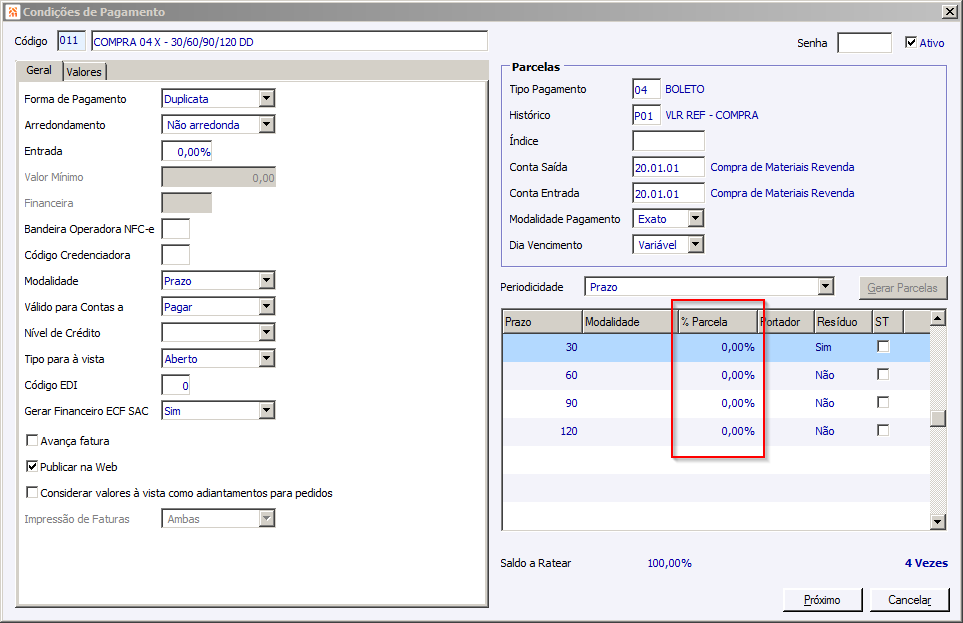Click the Resíduo value Sim in first row

(x=823, y=347)
